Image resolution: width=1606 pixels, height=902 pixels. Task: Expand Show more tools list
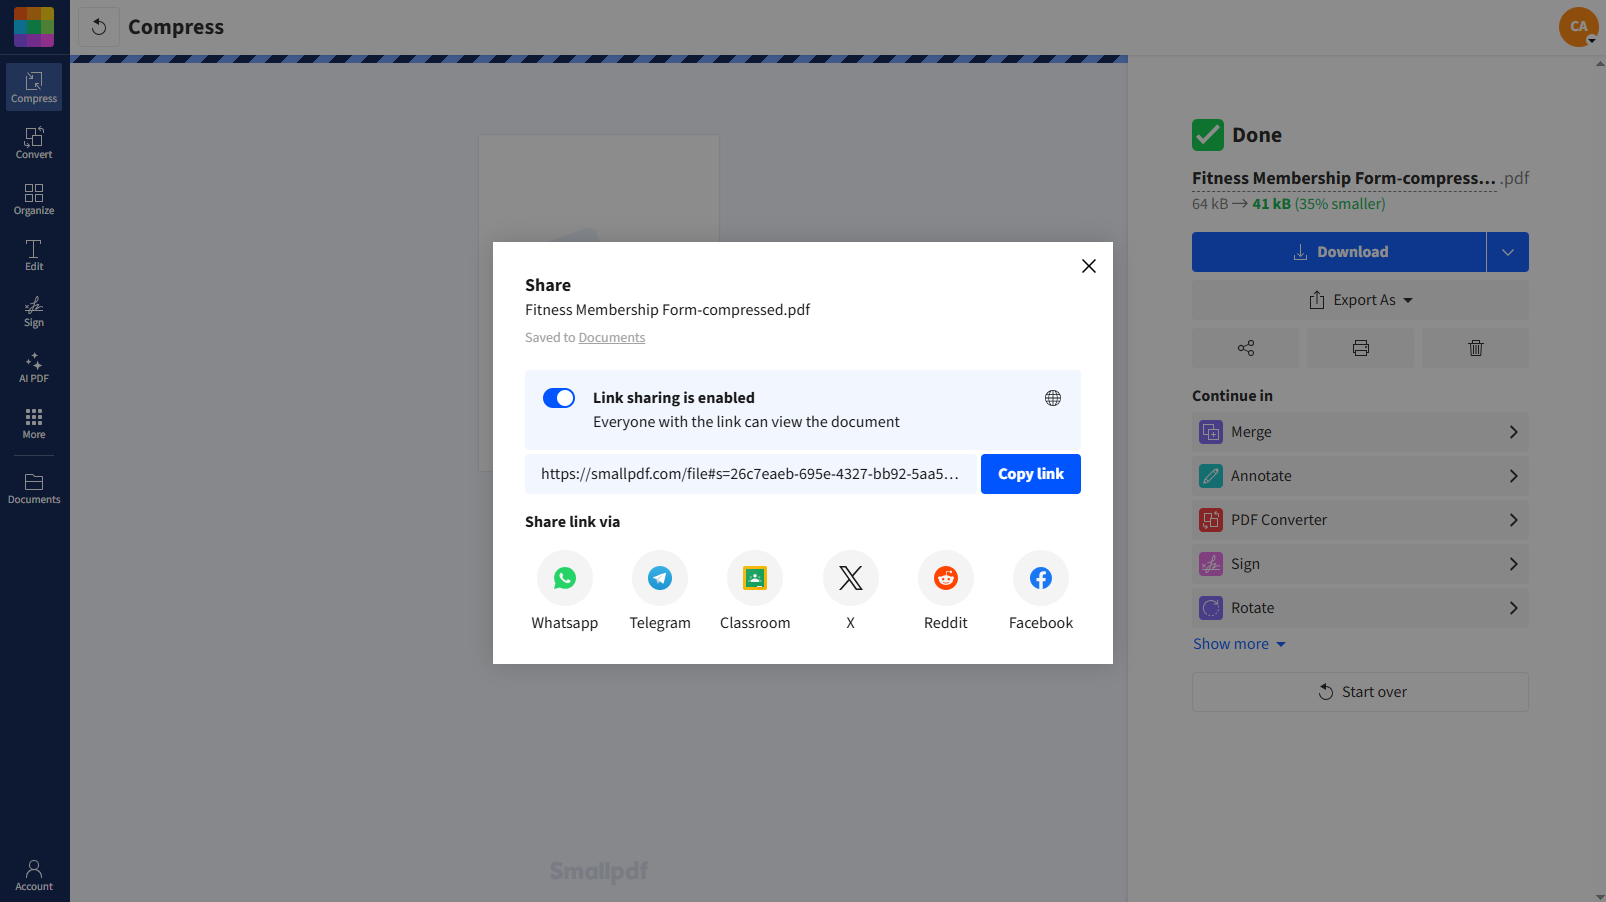coord(1239,643)
